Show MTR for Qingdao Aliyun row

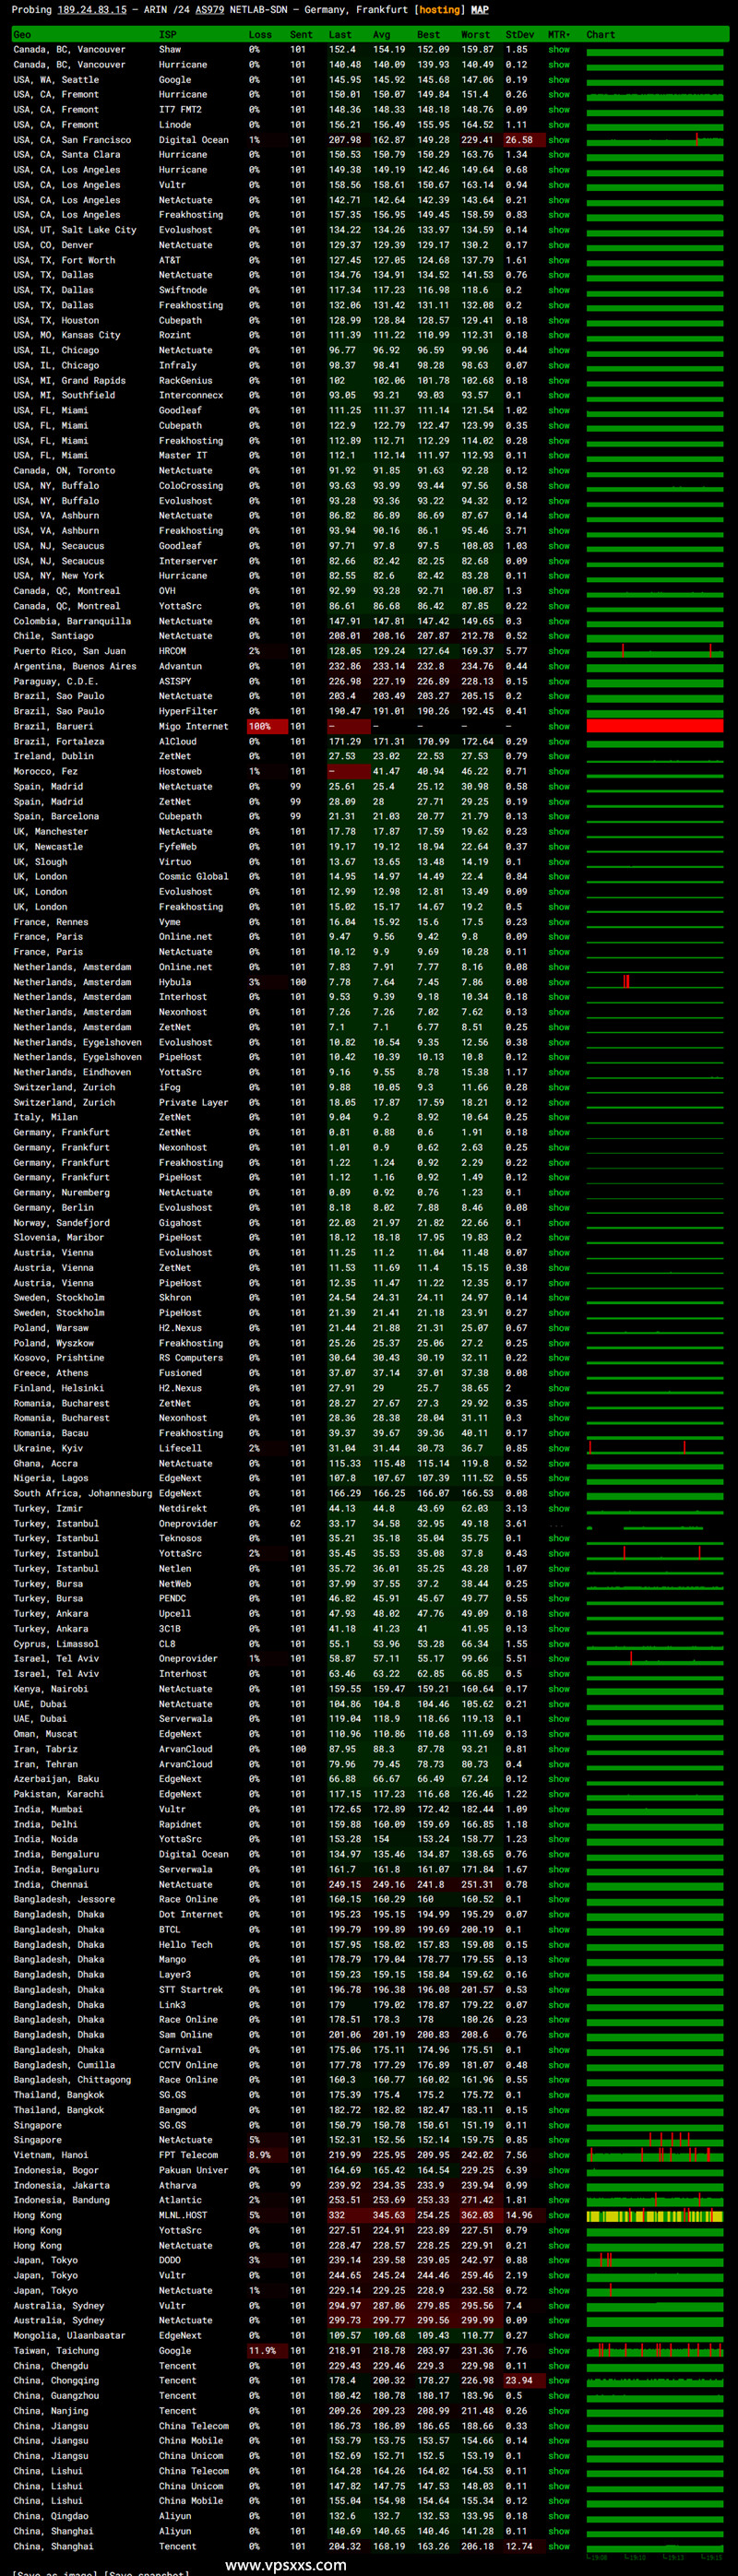click(559, 2516)
